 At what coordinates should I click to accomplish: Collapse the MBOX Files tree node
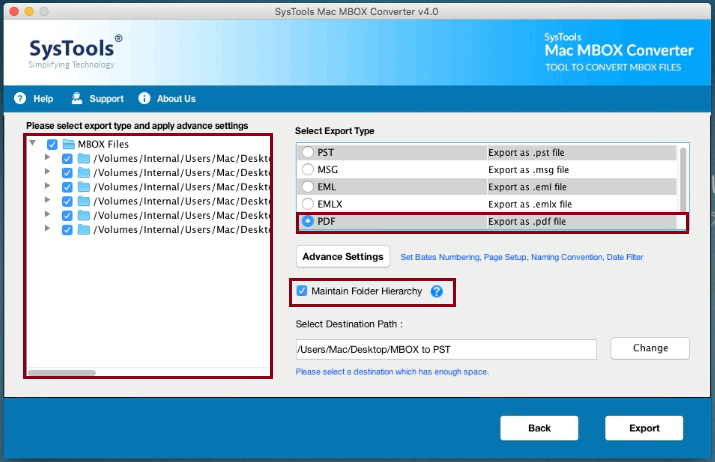tap(33, 144)
